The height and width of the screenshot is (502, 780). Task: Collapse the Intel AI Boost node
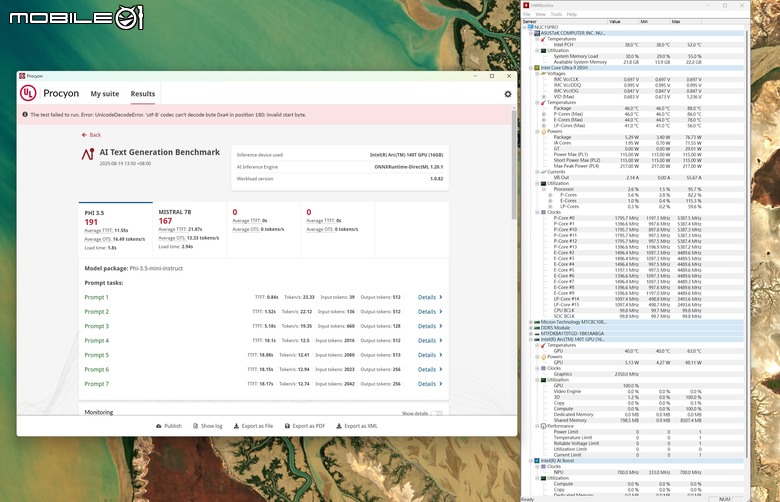(530, 461)
